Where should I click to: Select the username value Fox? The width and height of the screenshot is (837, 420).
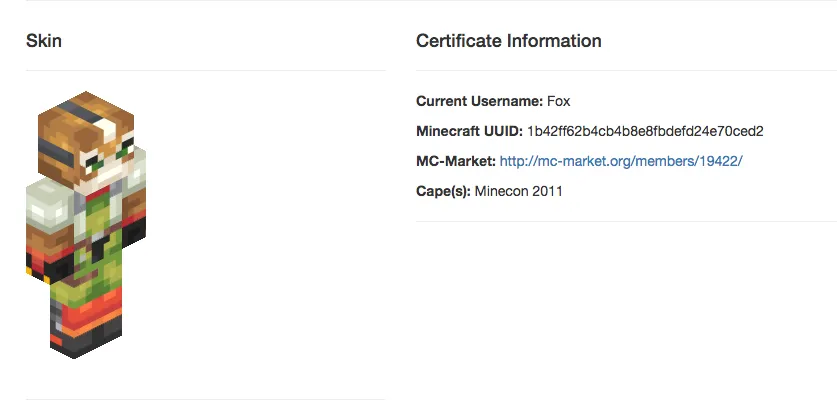coord(558,101)
